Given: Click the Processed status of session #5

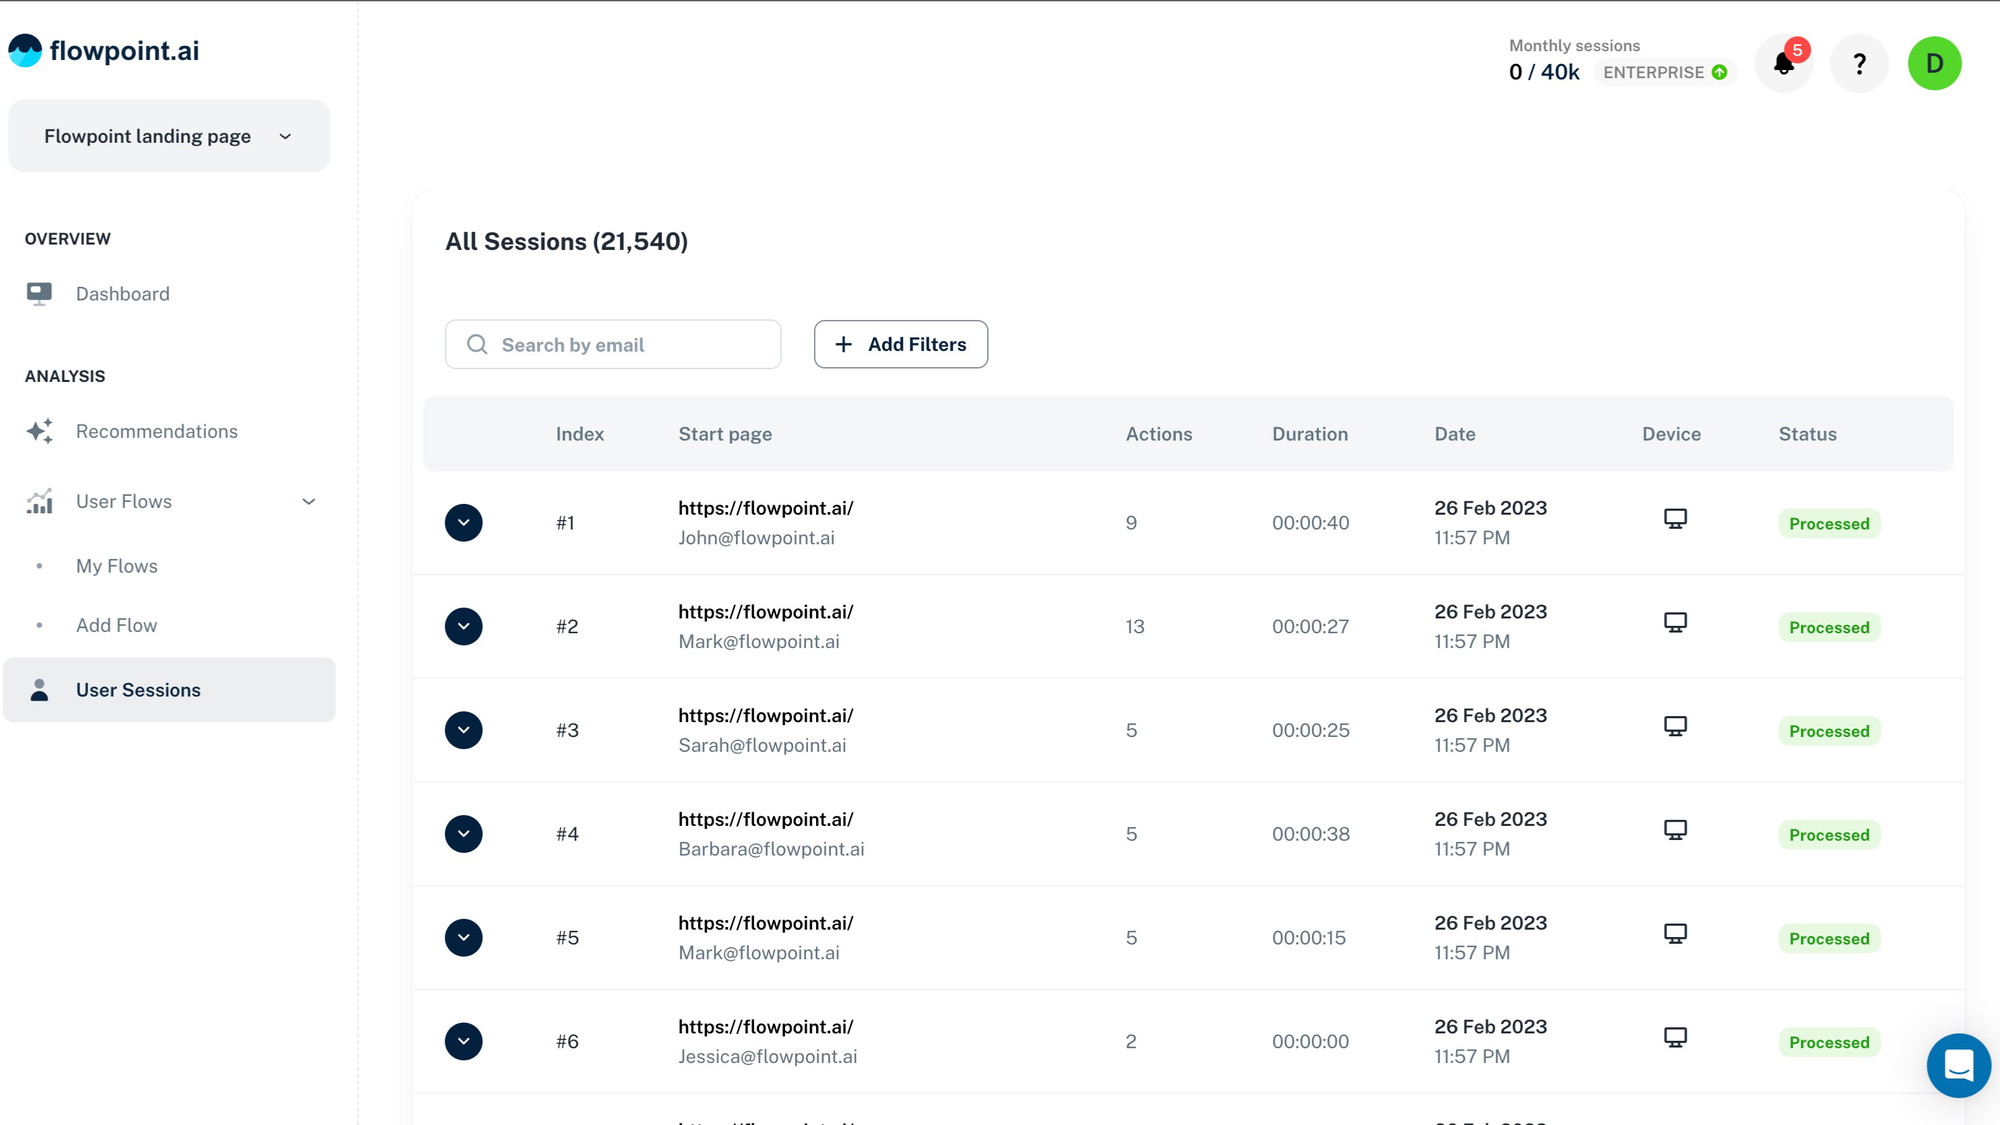Looking at the screenshot, I should pyautogui.click(x=1828, y=939).
